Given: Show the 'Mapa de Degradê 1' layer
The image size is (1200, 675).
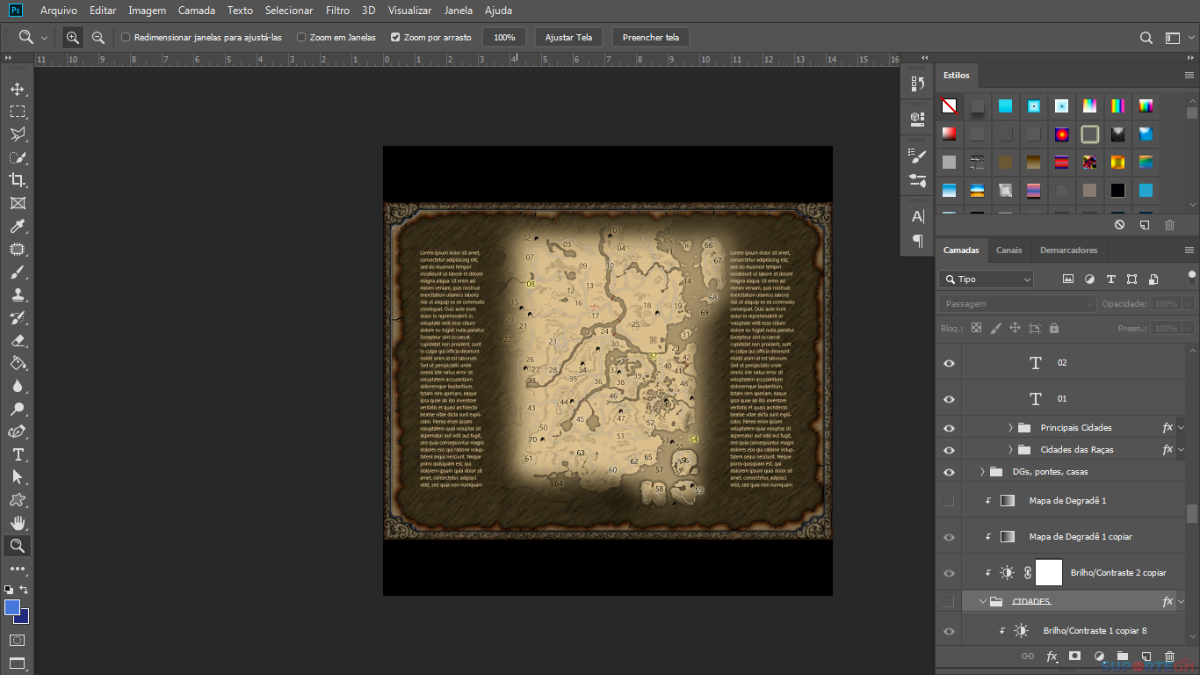Looking at the screenshot, I should (949, 500).
